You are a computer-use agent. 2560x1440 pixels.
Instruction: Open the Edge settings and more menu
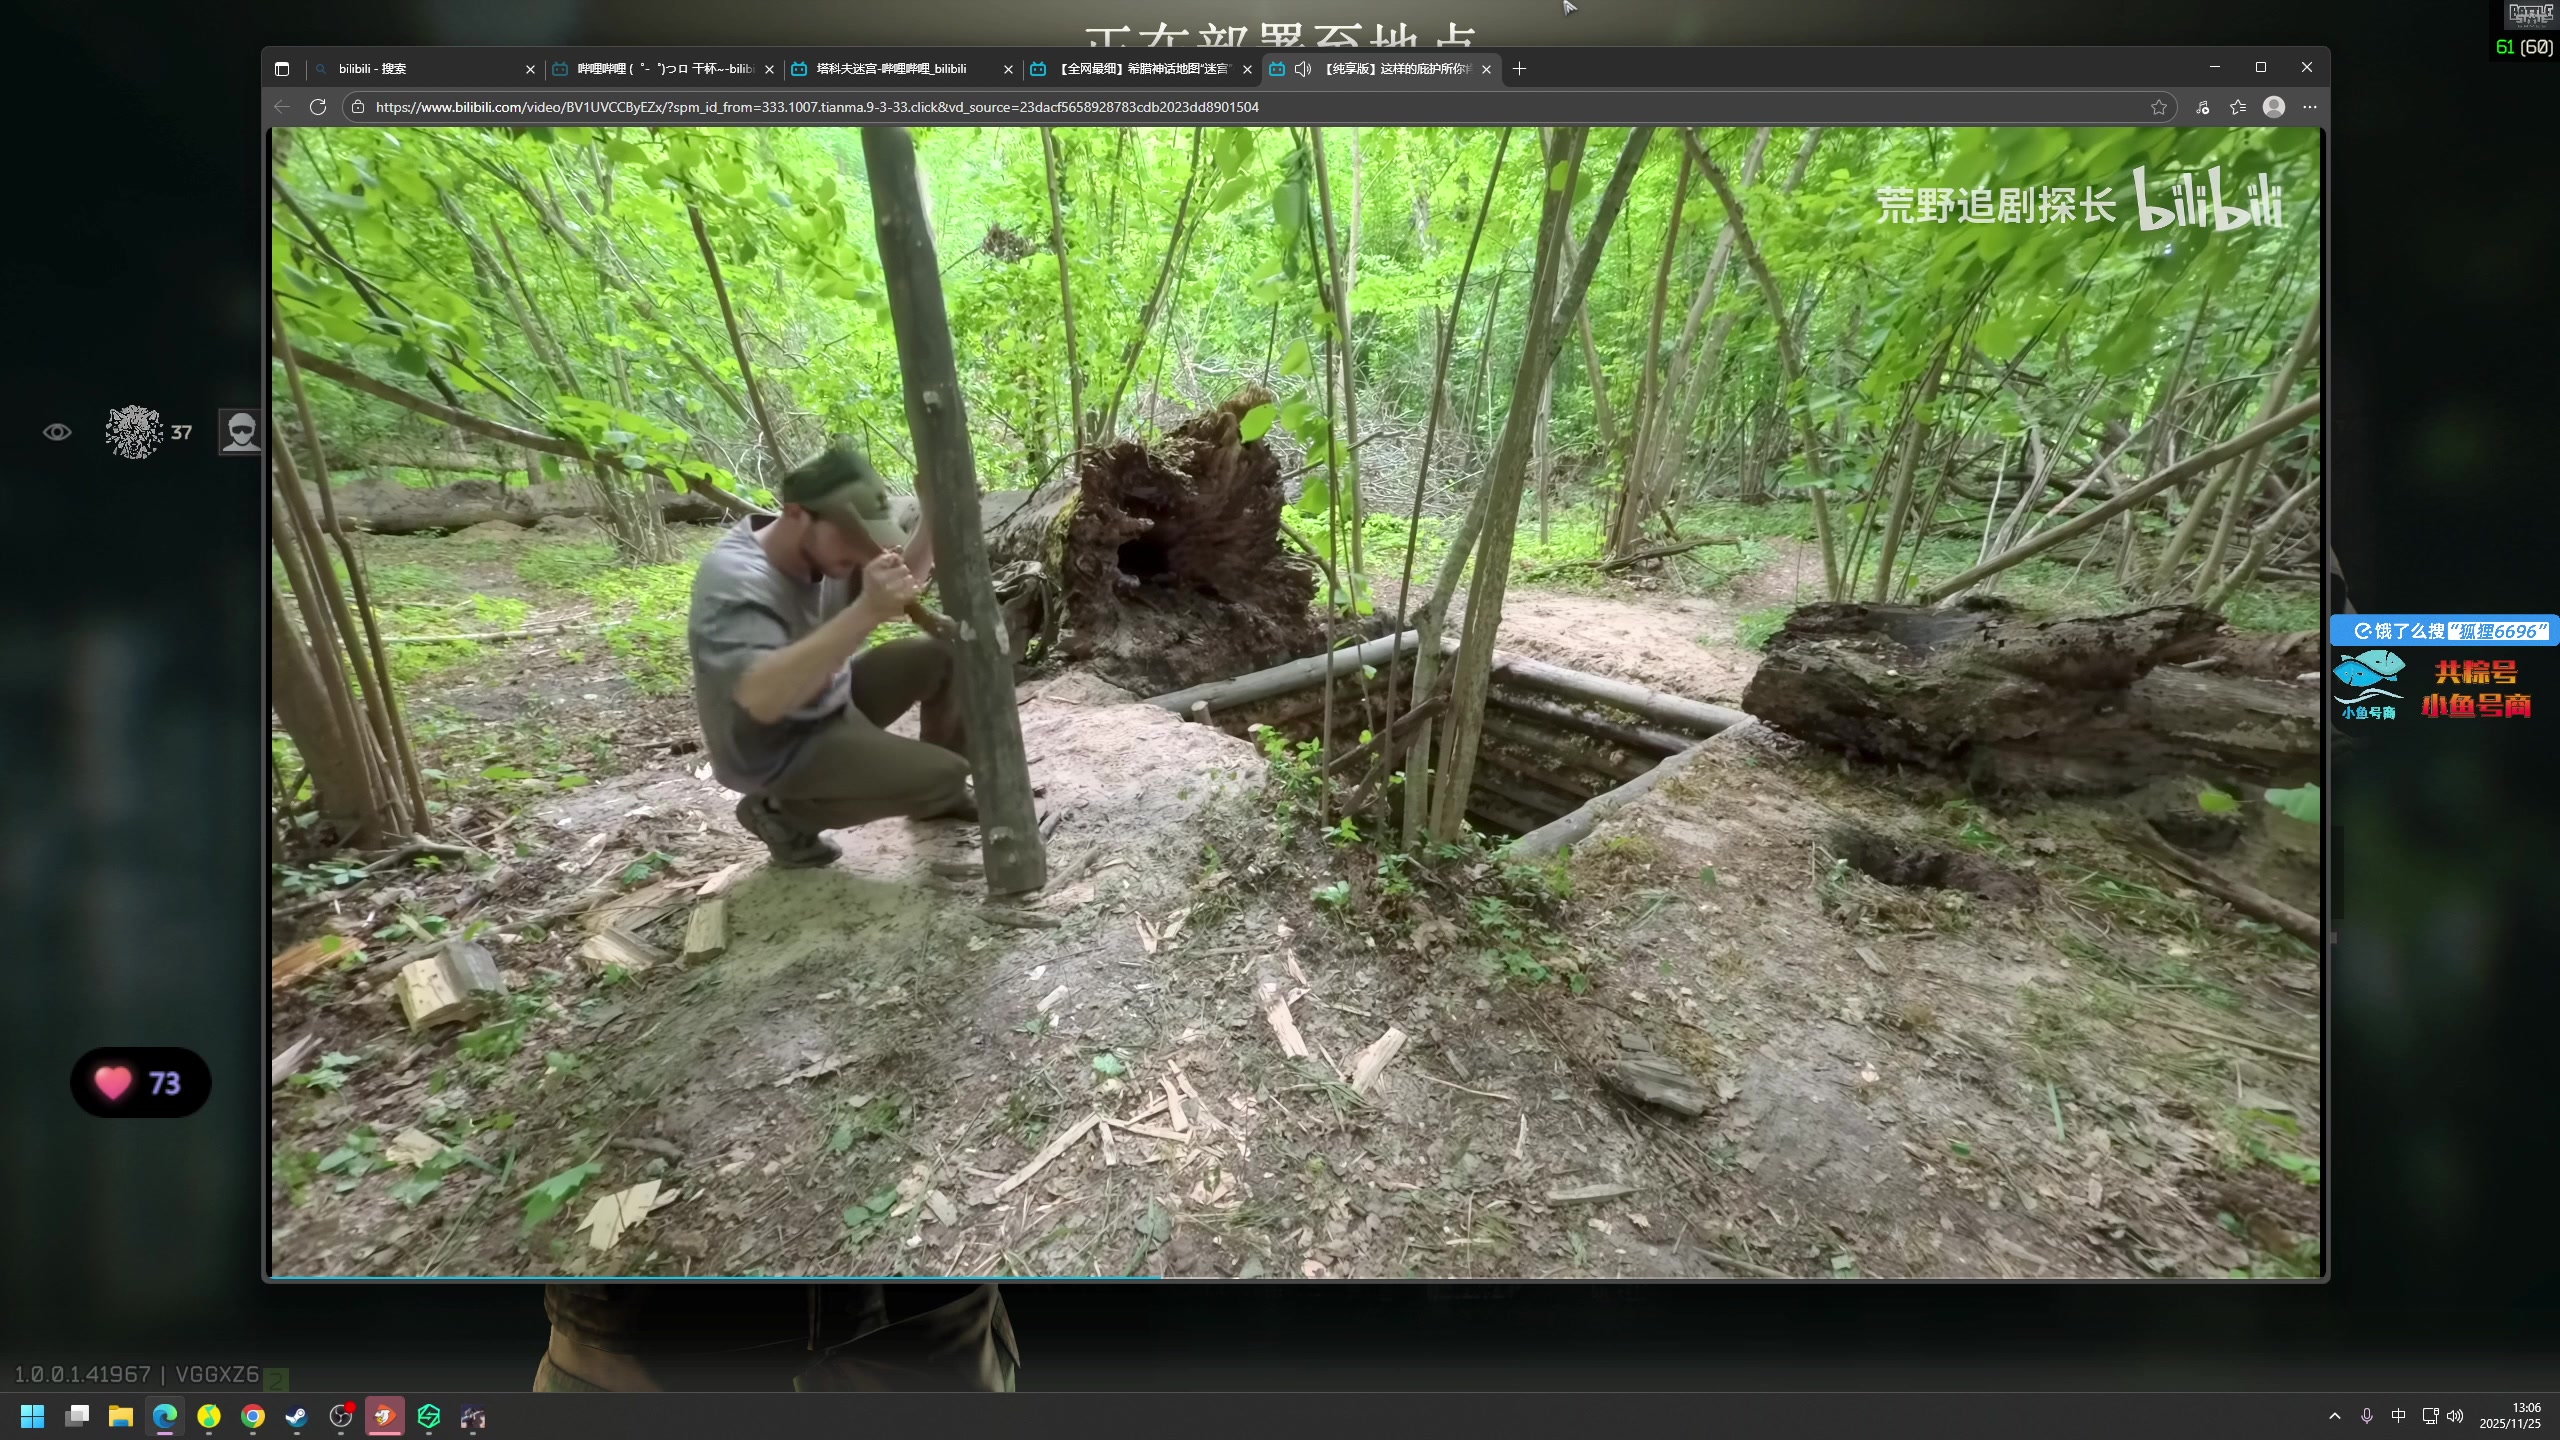[2309, 107]
